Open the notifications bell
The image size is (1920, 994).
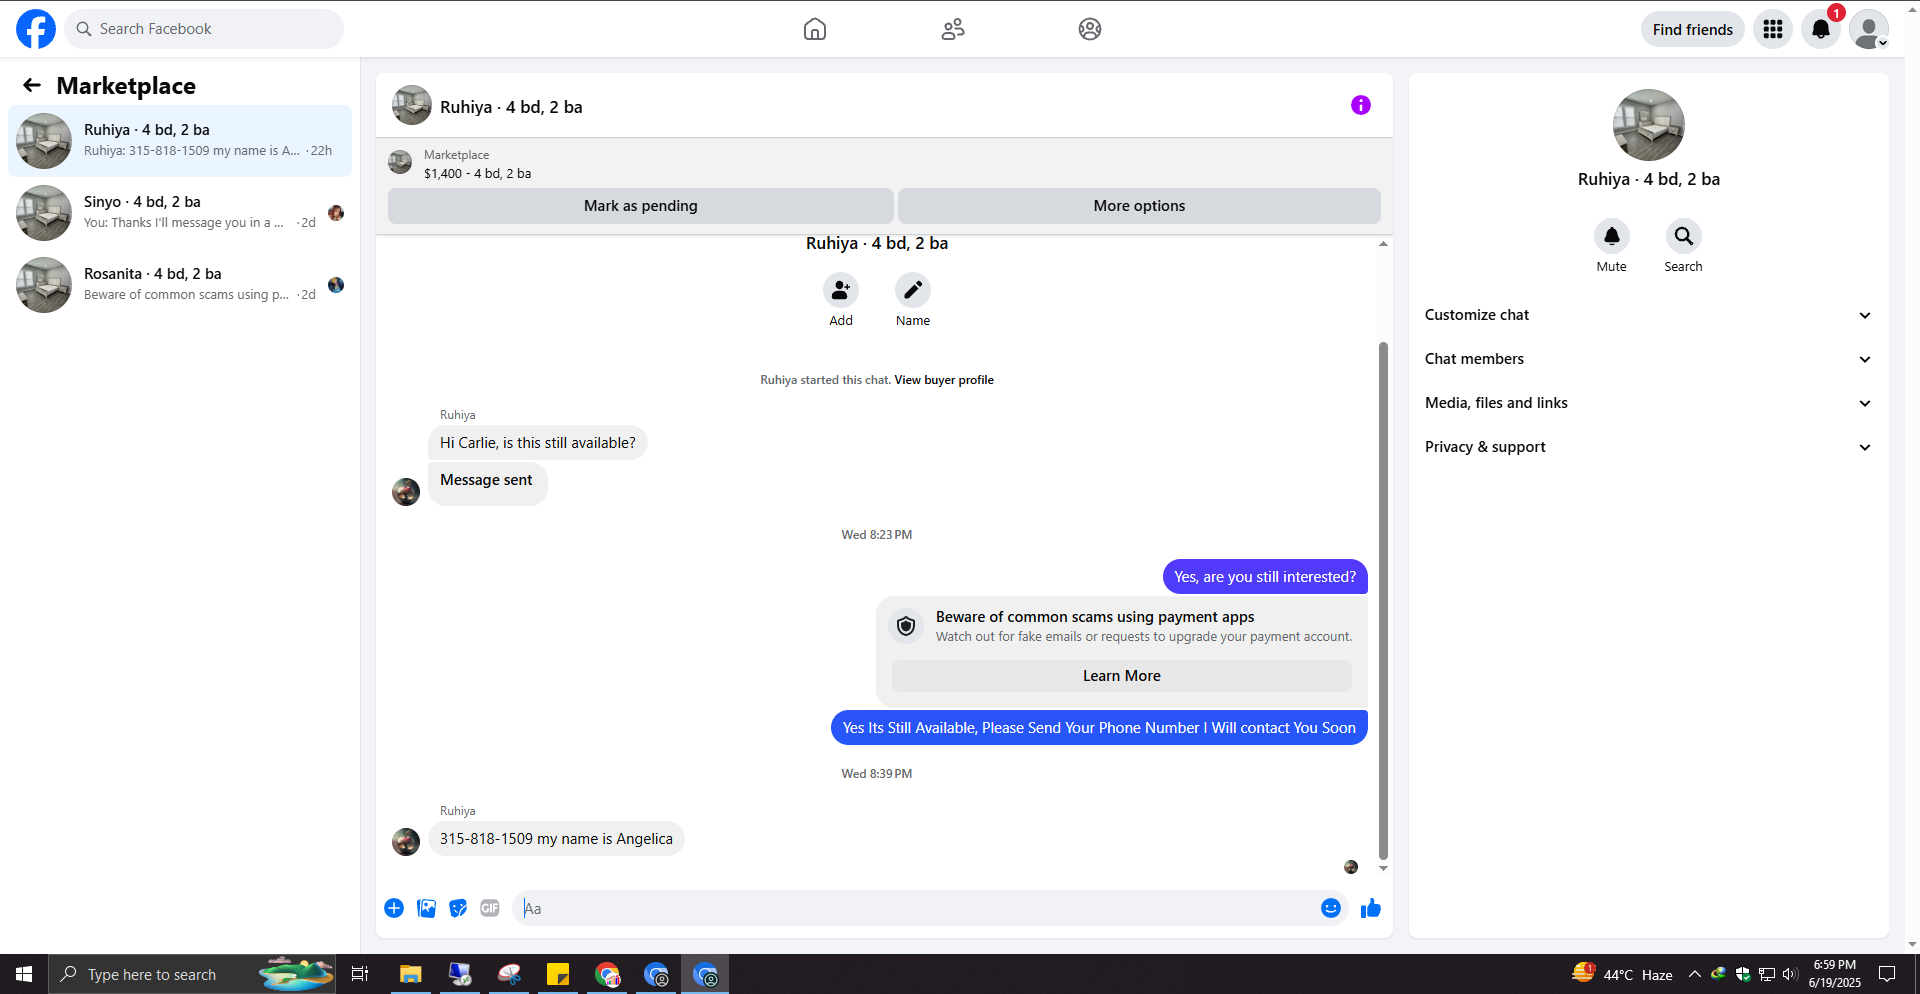coord(1821,29)
